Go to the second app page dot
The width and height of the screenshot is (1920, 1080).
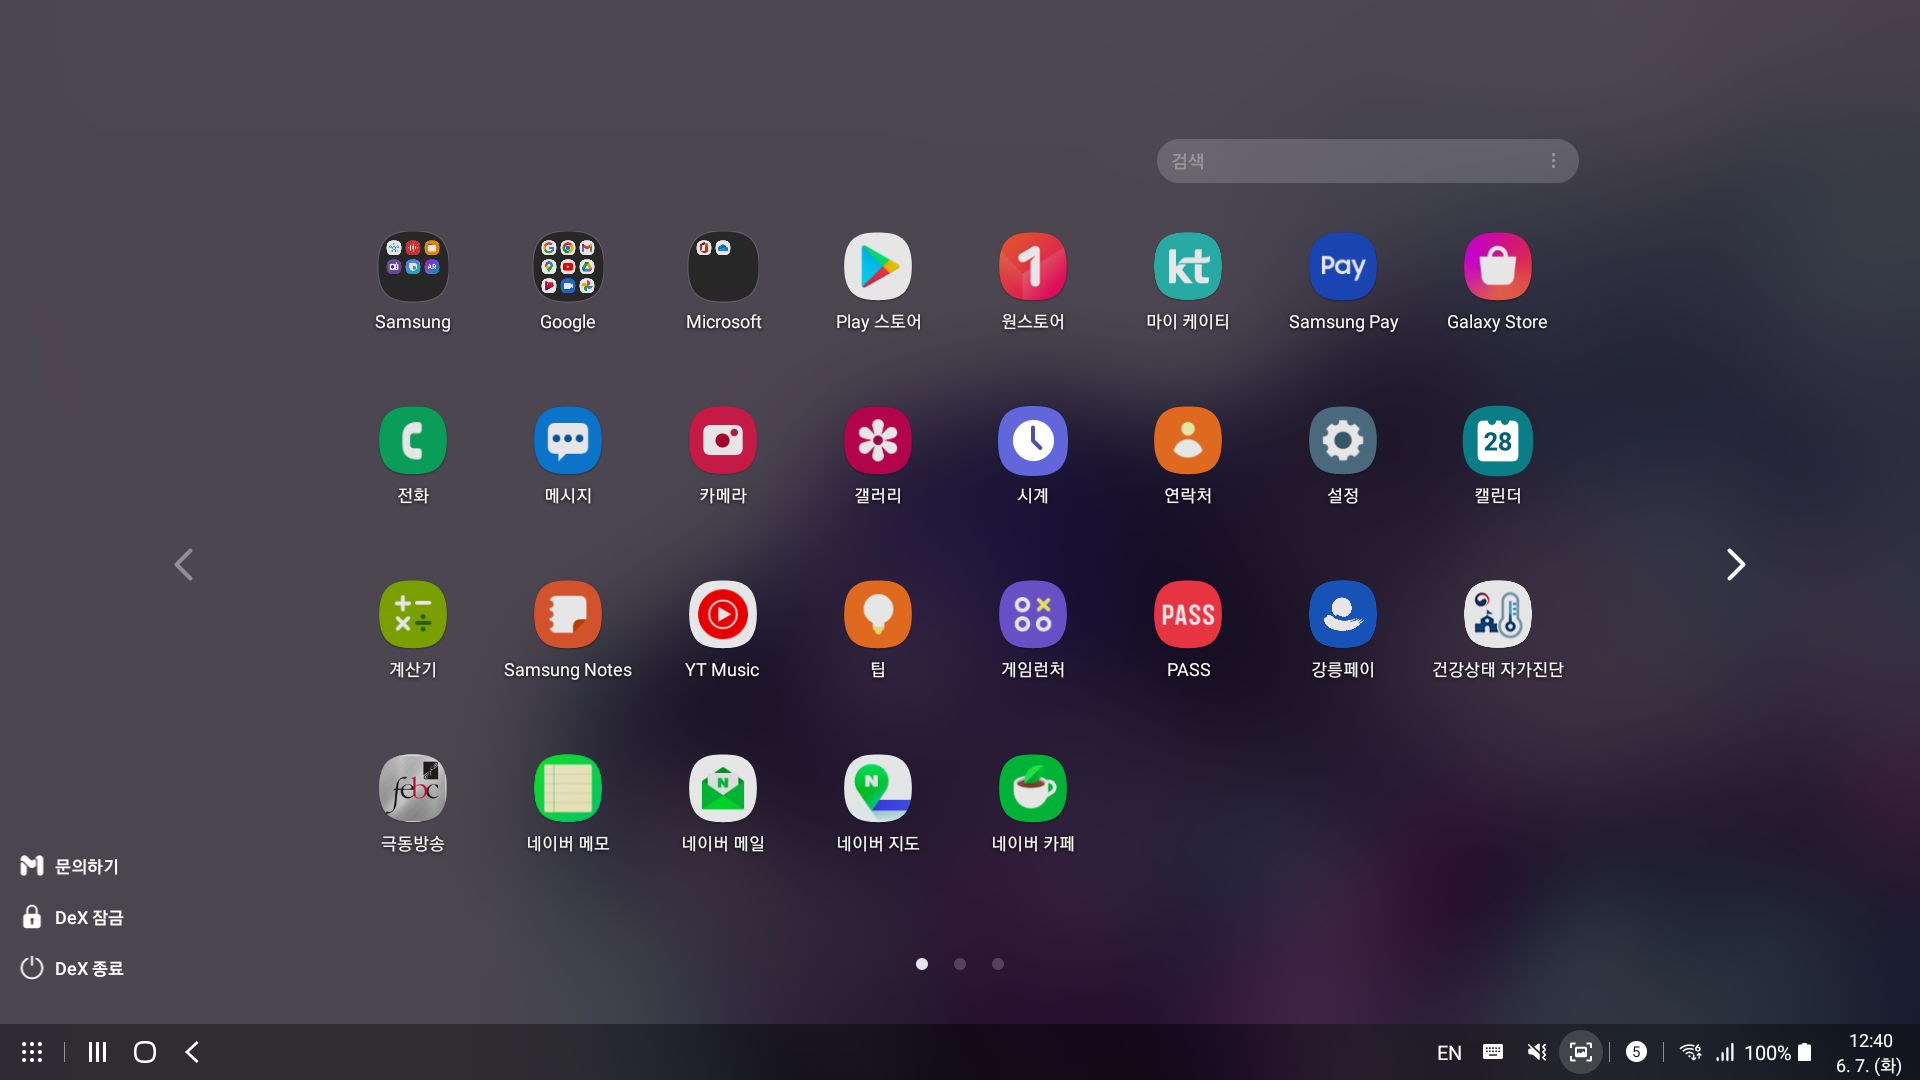point(960,964)
